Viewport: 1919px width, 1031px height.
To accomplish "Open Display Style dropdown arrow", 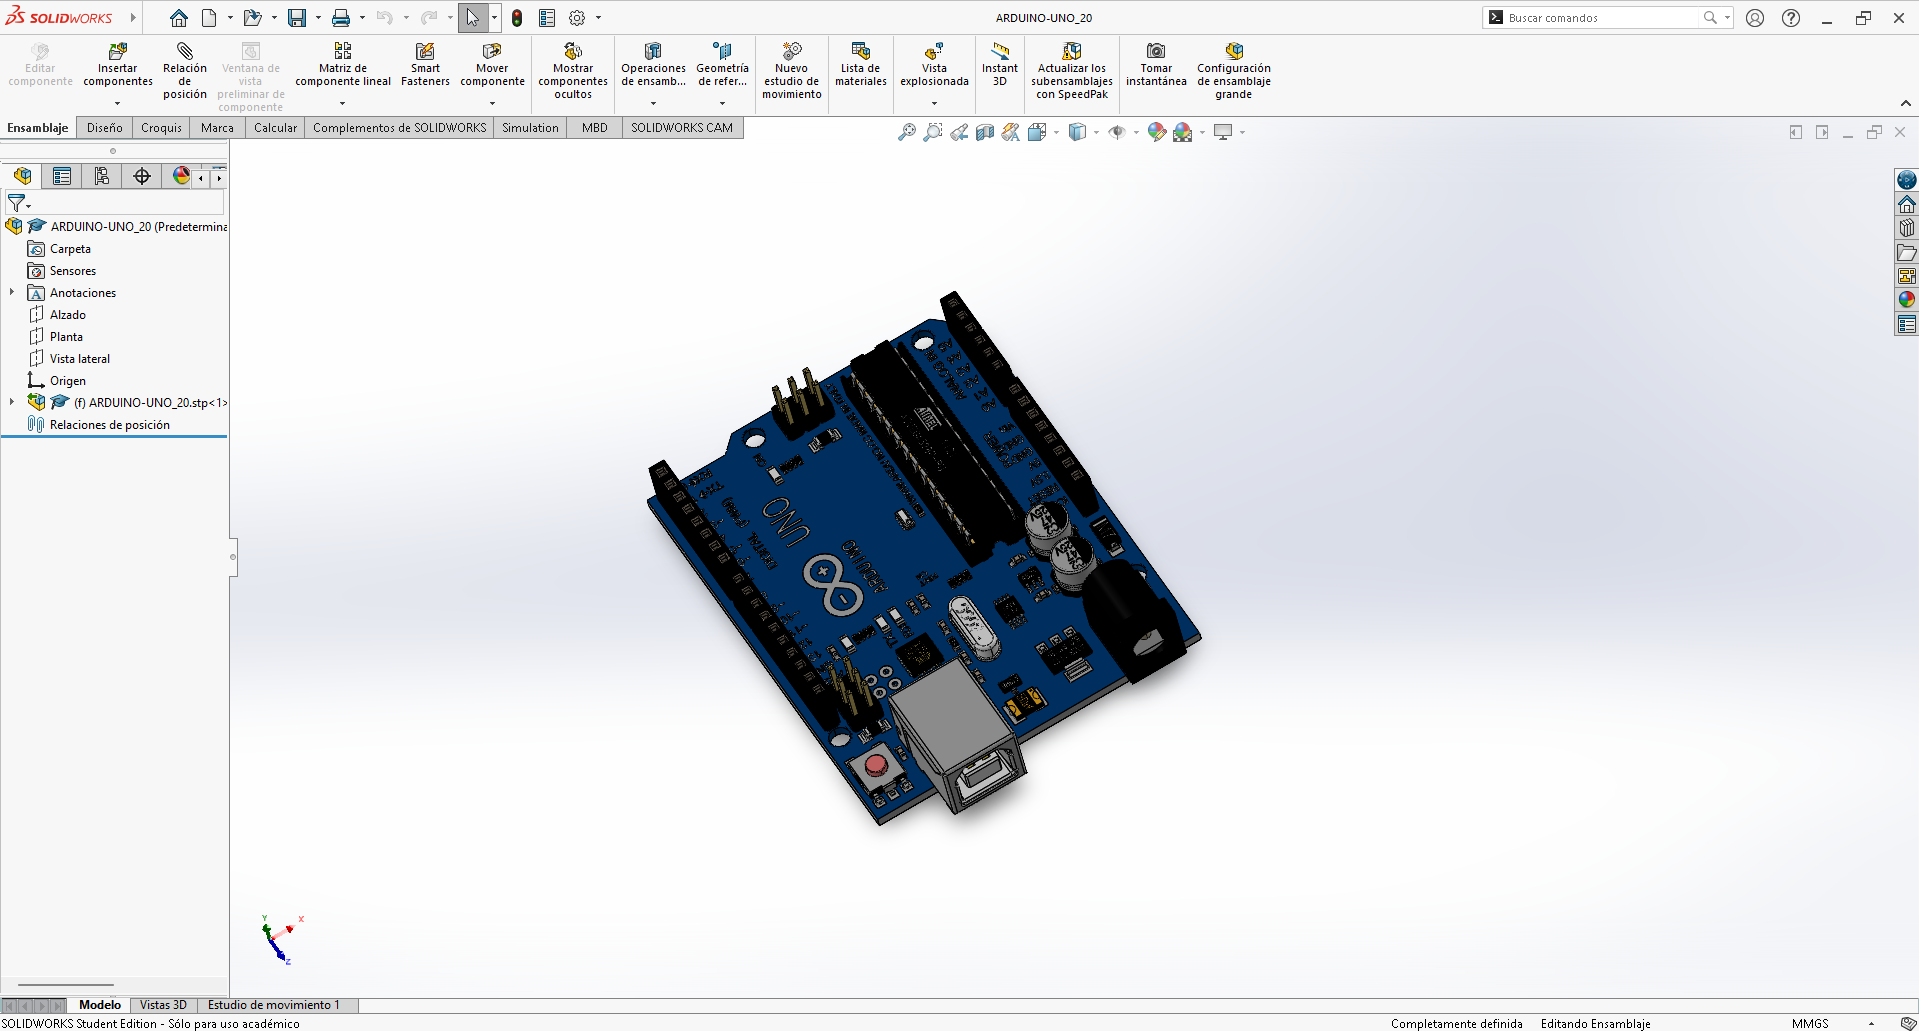I will click(1096, 132).
